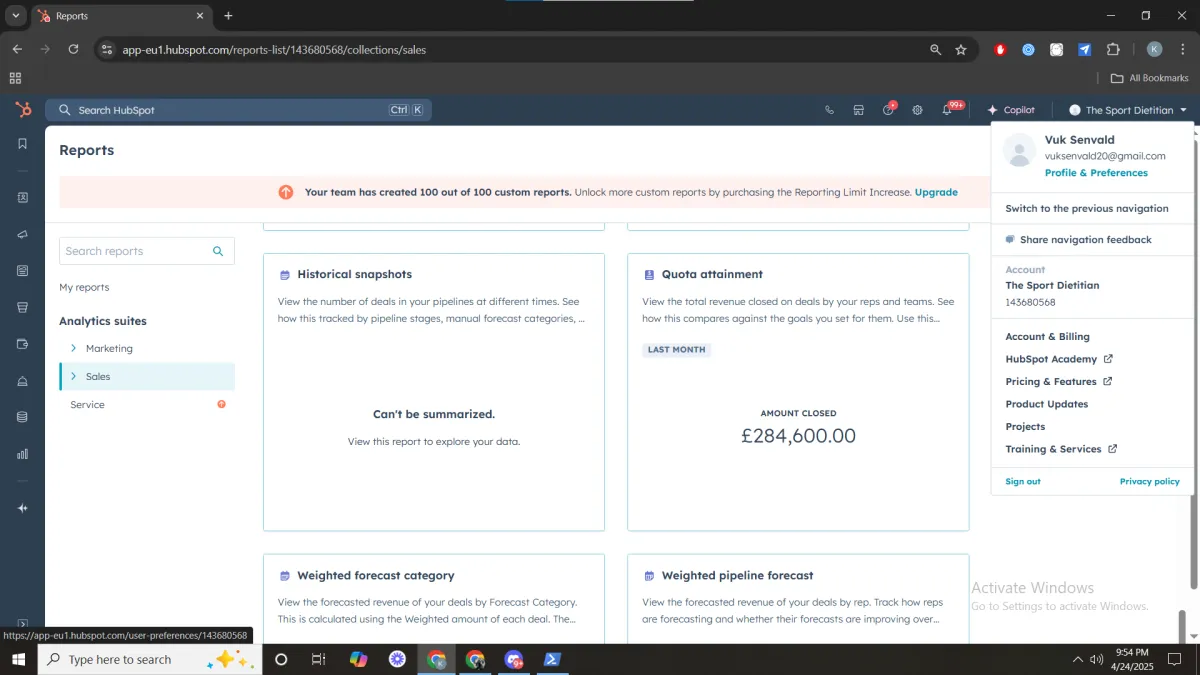Screen dimensions: 1200x675
Task: Open My reports in the left panel
Action: point(84,287)
